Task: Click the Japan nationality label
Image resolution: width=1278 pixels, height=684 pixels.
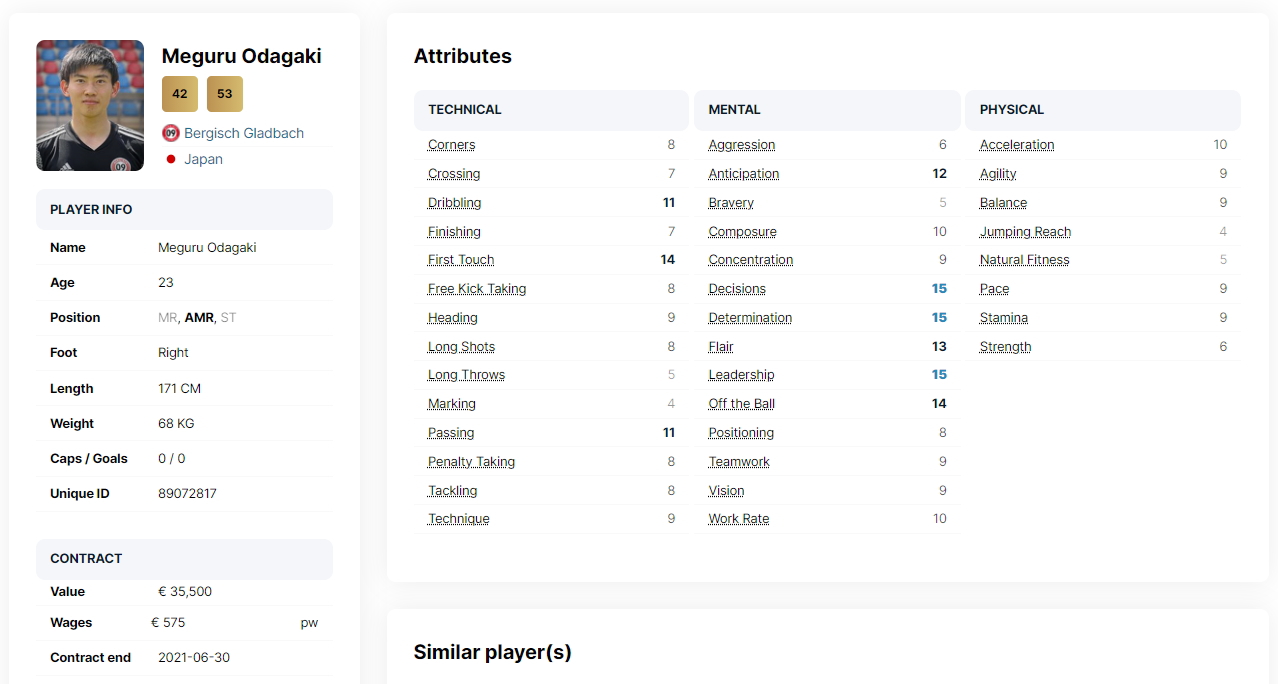Action: pos(203,159)
